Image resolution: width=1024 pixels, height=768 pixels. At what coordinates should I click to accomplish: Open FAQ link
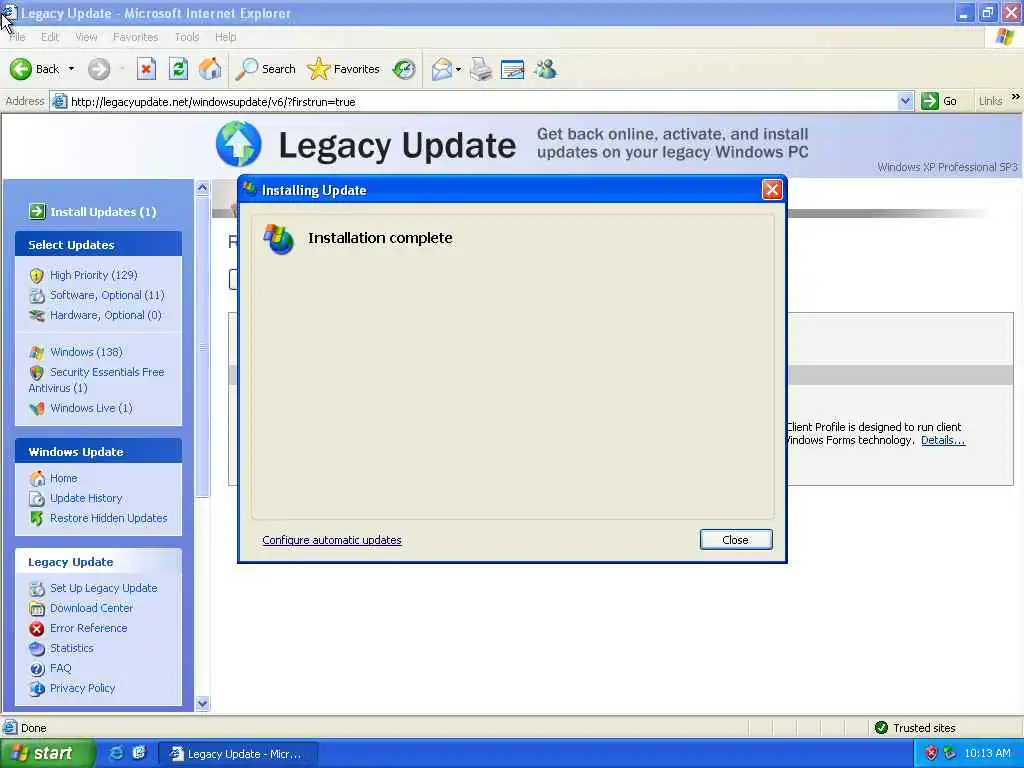61,668
